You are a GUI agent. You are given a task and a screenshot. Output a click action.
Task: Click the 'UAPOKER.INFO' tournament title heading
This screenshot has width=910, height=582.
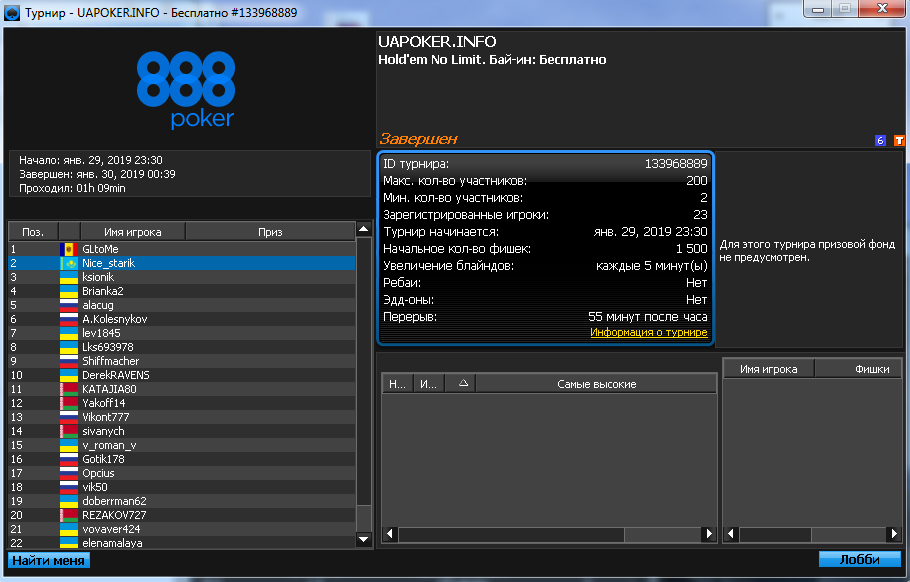(x=437, y=42)
